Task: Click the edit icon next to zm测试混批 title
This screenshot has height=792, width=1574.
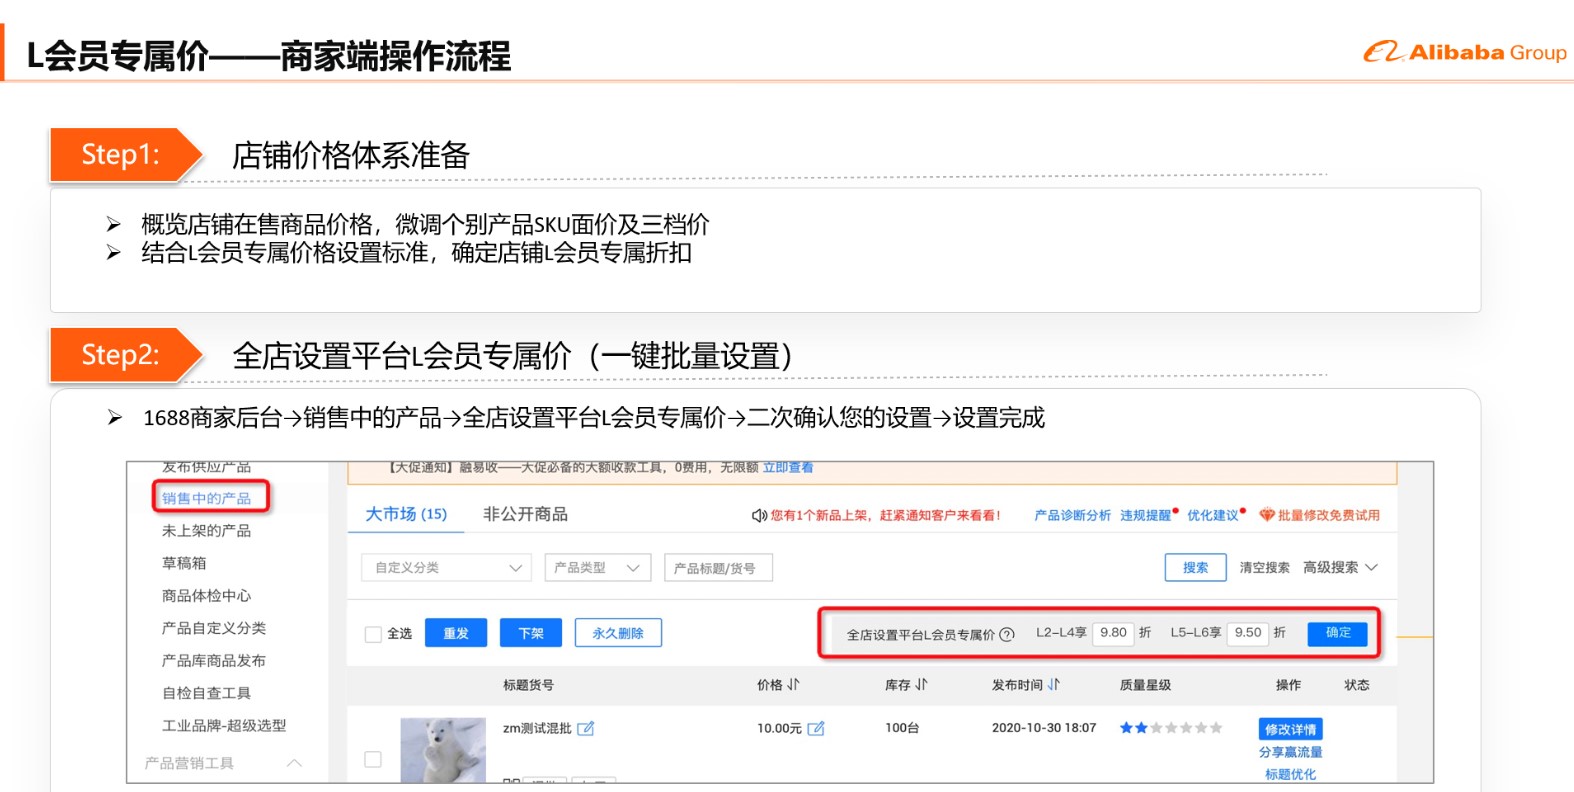Action: pos(586,729)
